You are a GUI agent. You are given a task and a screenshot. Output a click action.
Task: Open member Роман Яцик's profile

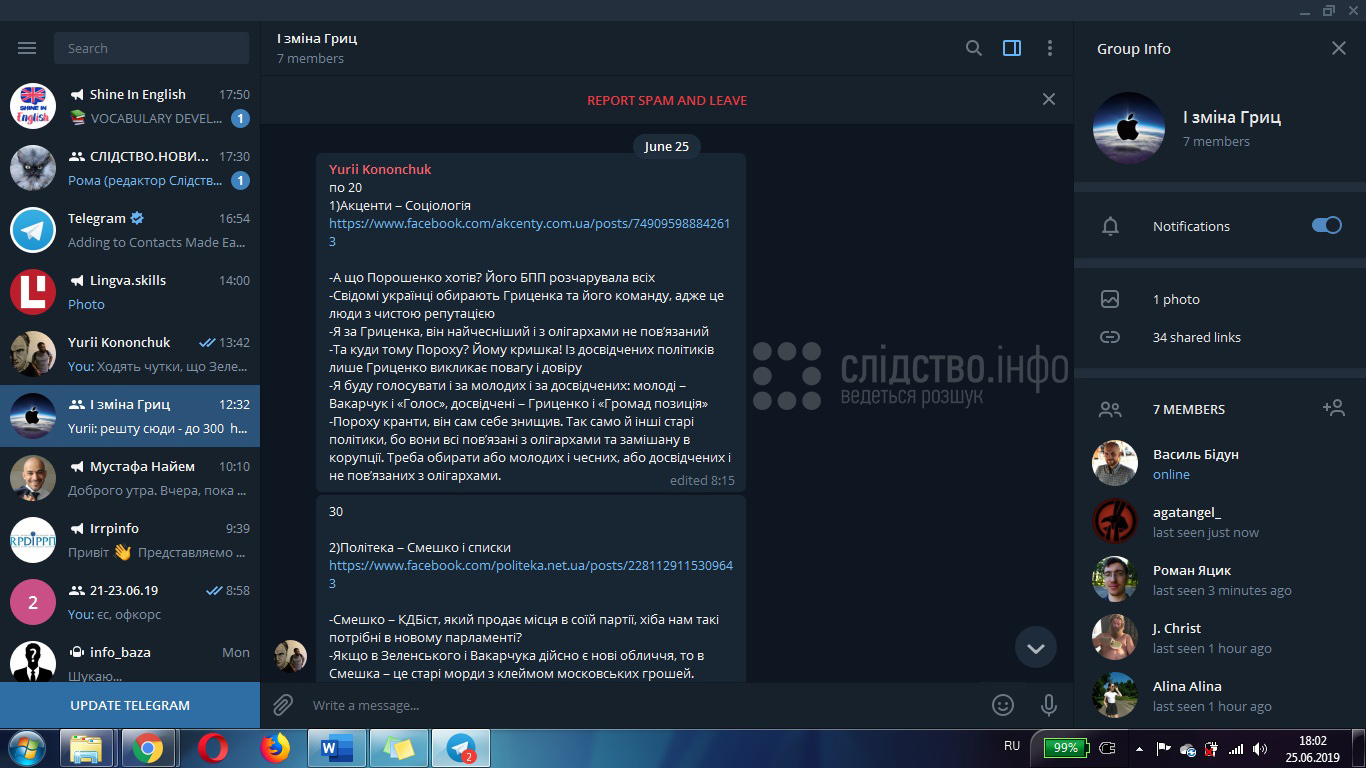point(1220,579)
